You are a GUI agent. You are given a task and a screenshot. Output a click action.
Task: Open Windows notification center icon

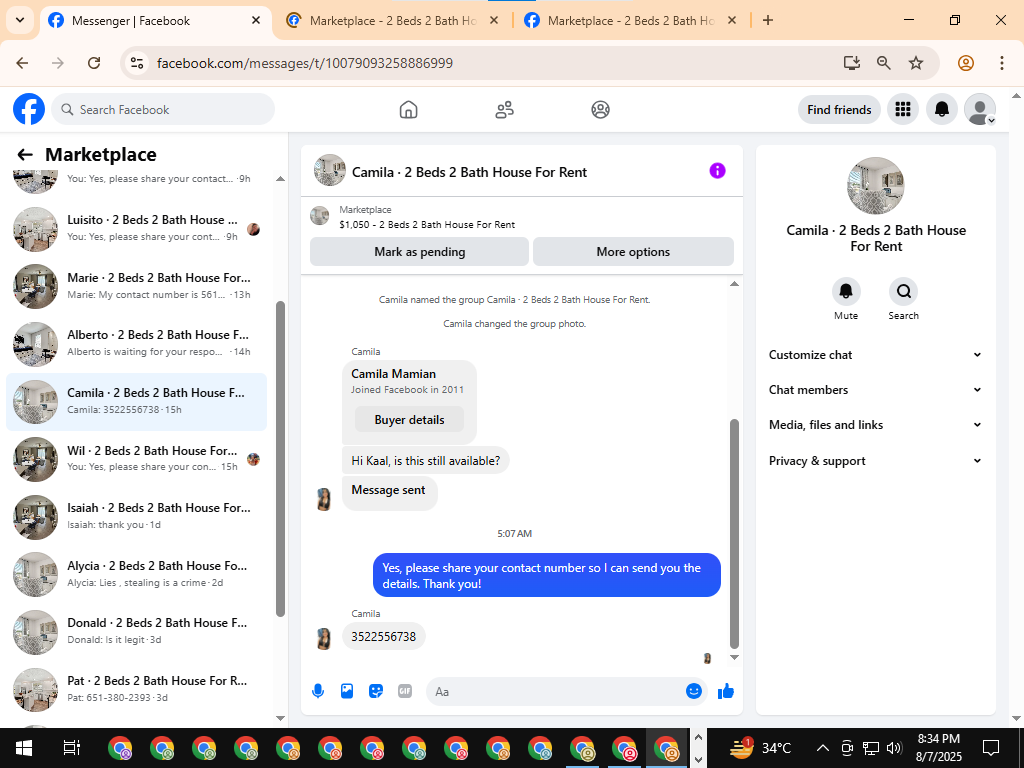(x=991, y=748)
